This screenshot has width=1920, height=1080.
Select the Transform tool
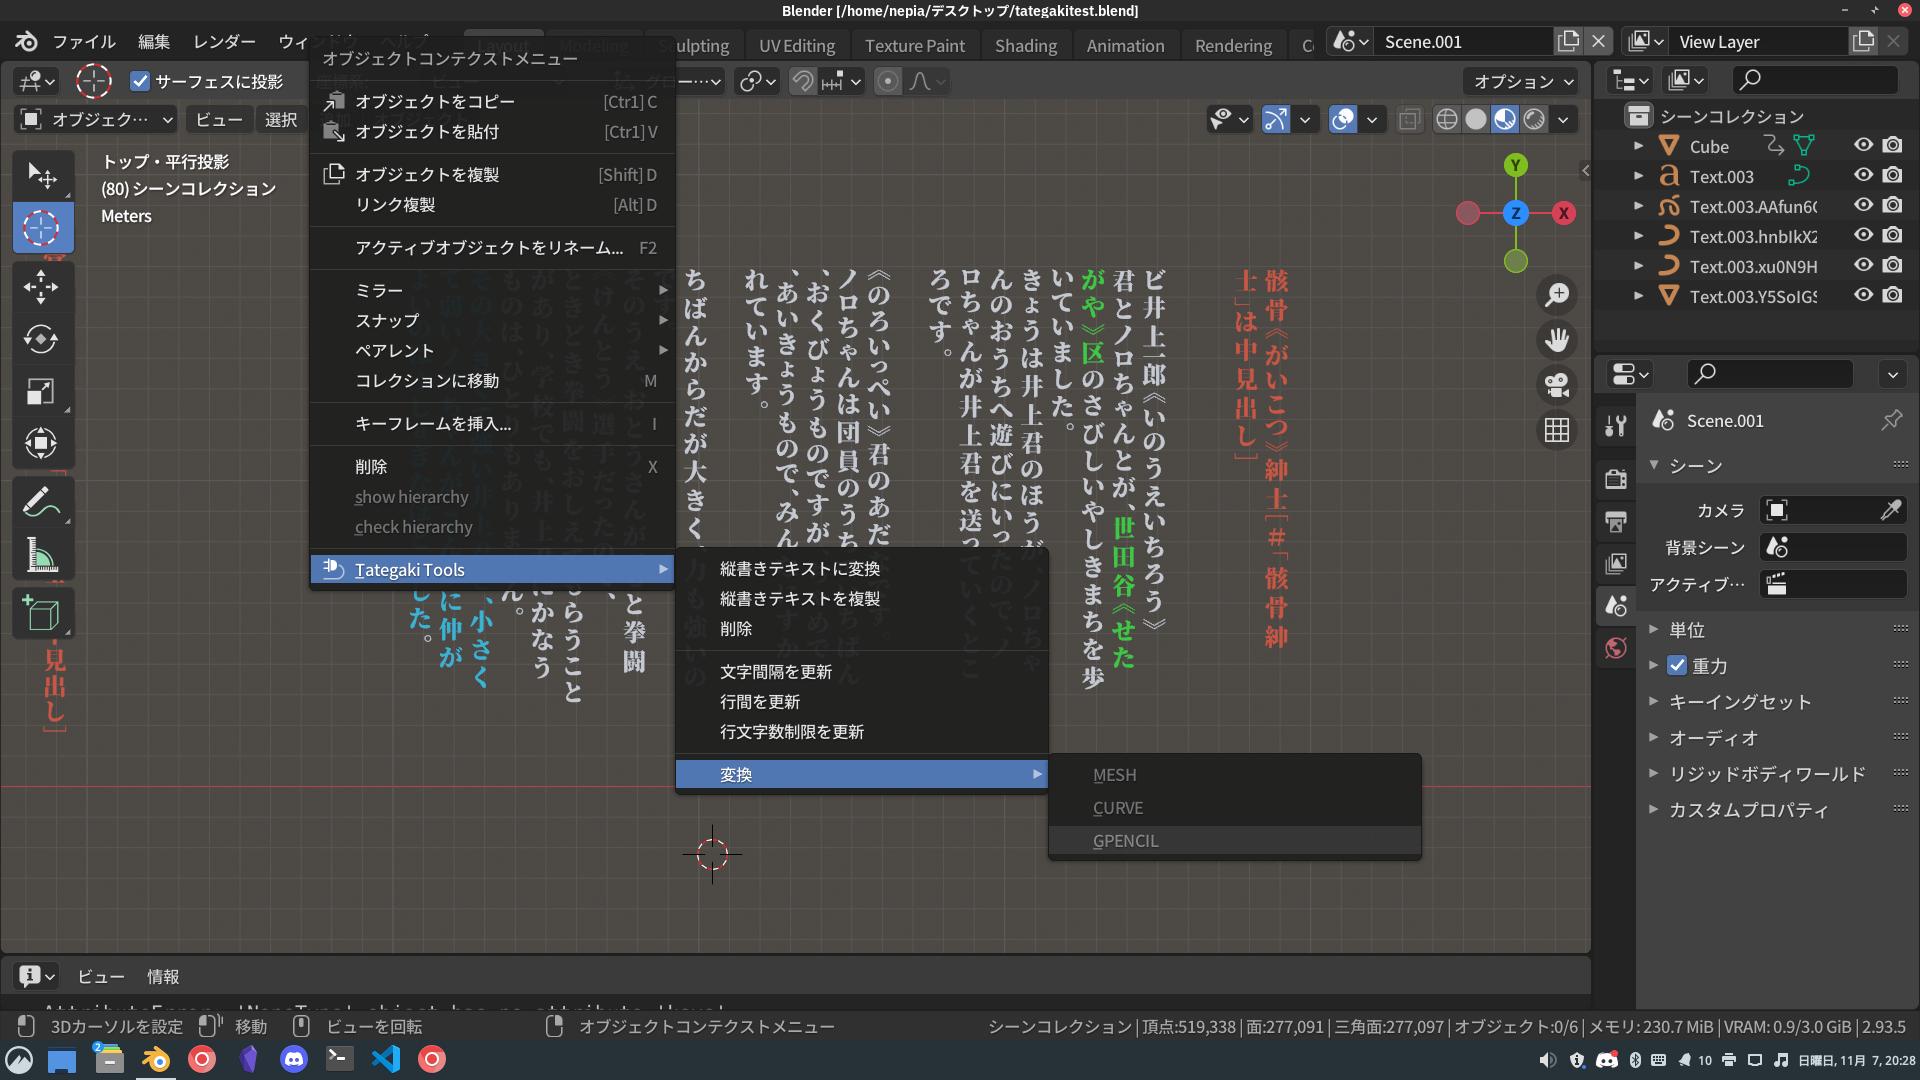click(42, 443)
